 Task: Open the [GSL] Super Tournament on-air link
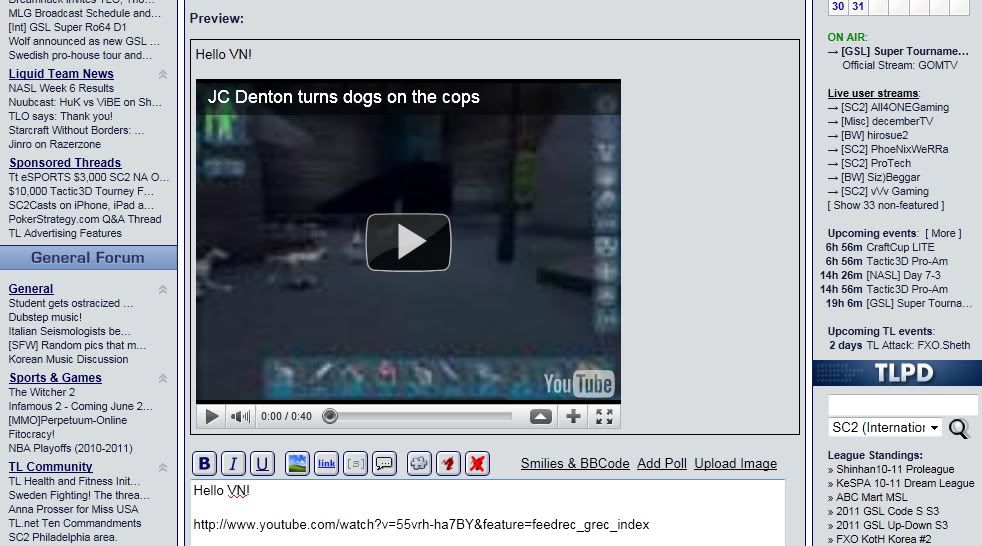(905, 51)
